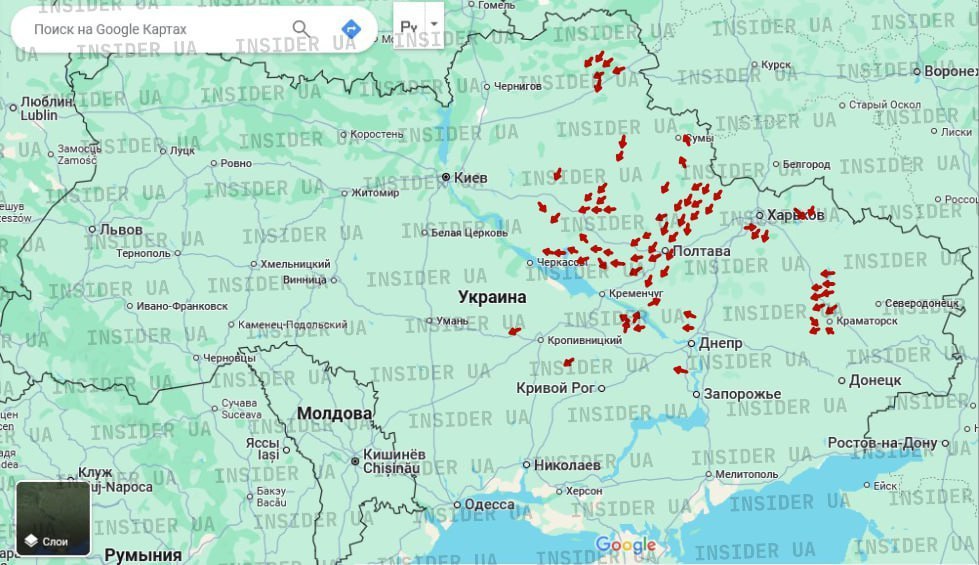Select the Молдова country label
979x565 pixels.
pos(334,413)
